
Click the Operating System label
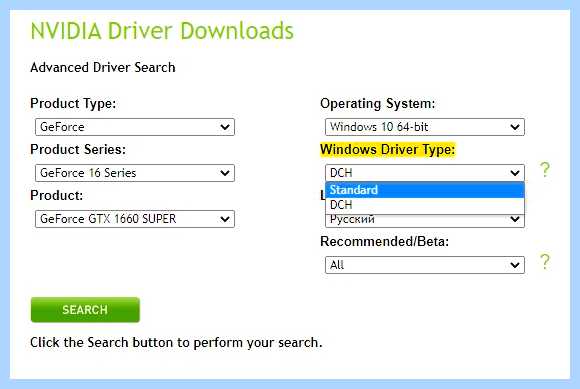[x=378, y=104]
